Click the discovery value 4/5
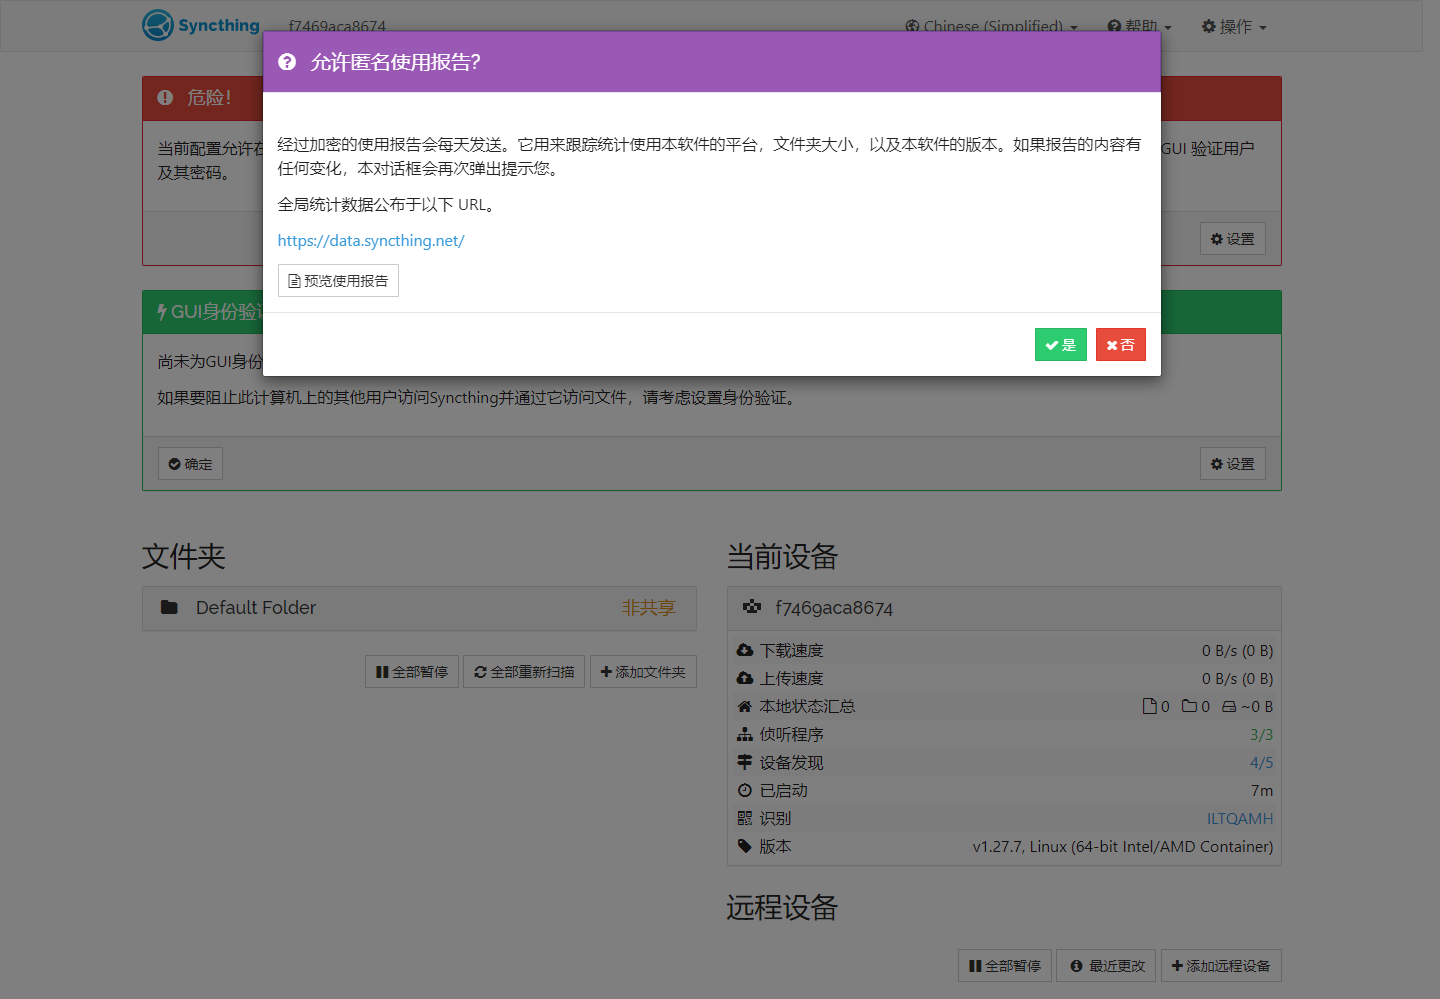 tap(1261, 762)
